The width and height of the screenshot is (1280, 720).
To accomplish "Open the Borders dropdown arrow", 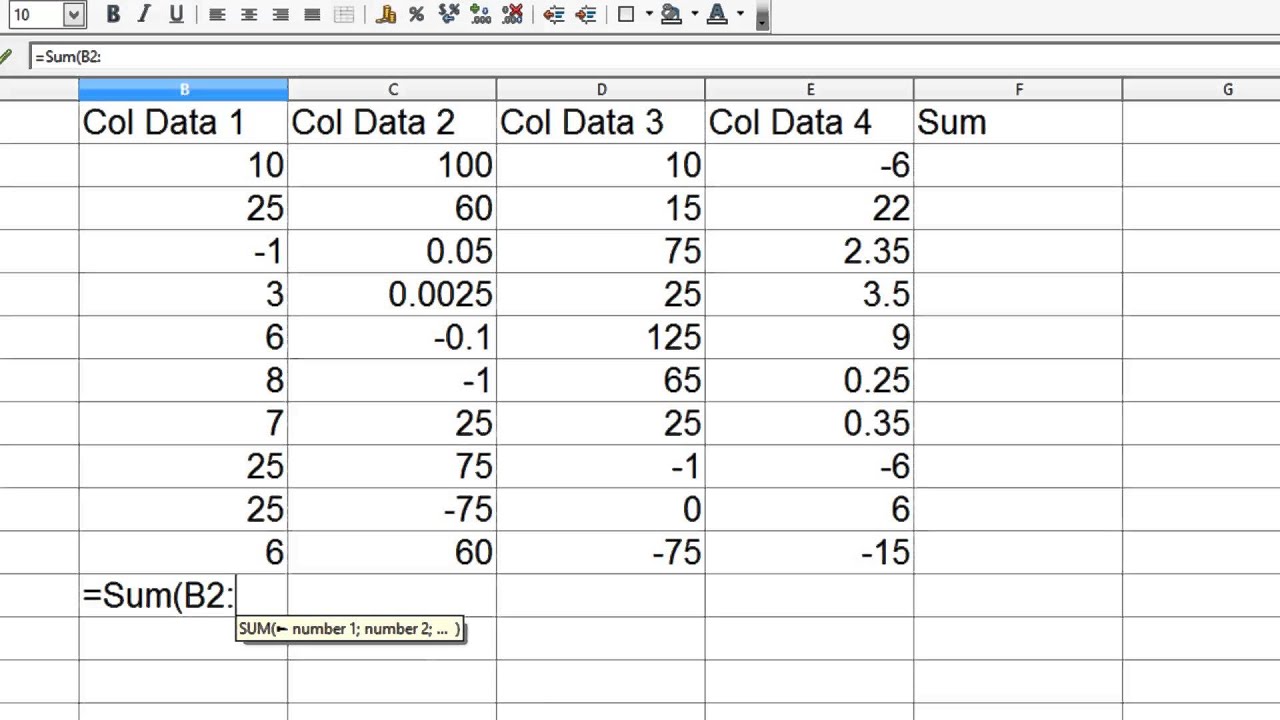I will [x=649, y=14].
